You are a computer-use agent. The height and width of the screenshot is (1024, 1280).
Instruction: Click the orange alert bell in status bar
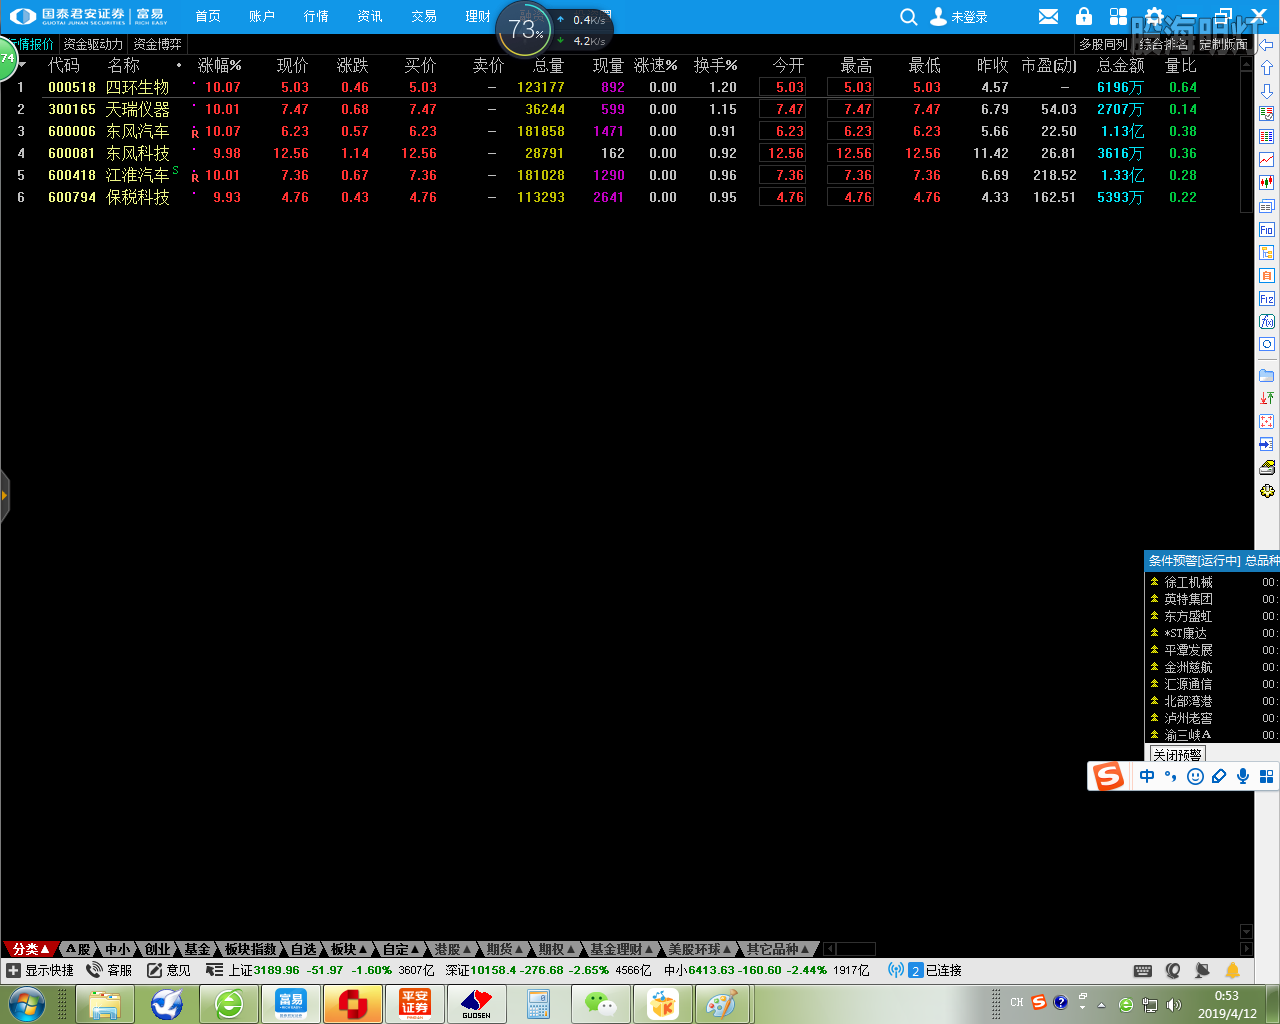(1232, 970)
